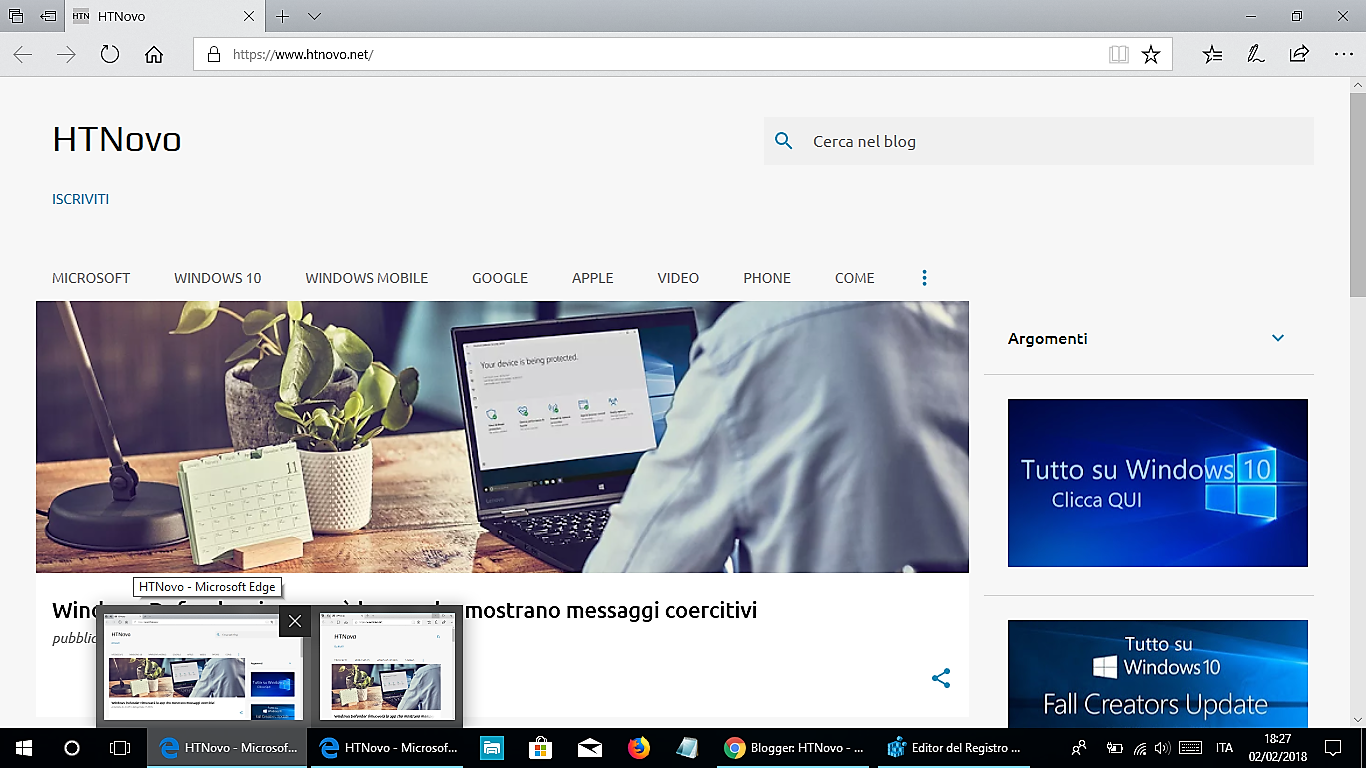The image size is (1366, 768).
Task: Open Reading view book icon
Action: coord(1119,54)
